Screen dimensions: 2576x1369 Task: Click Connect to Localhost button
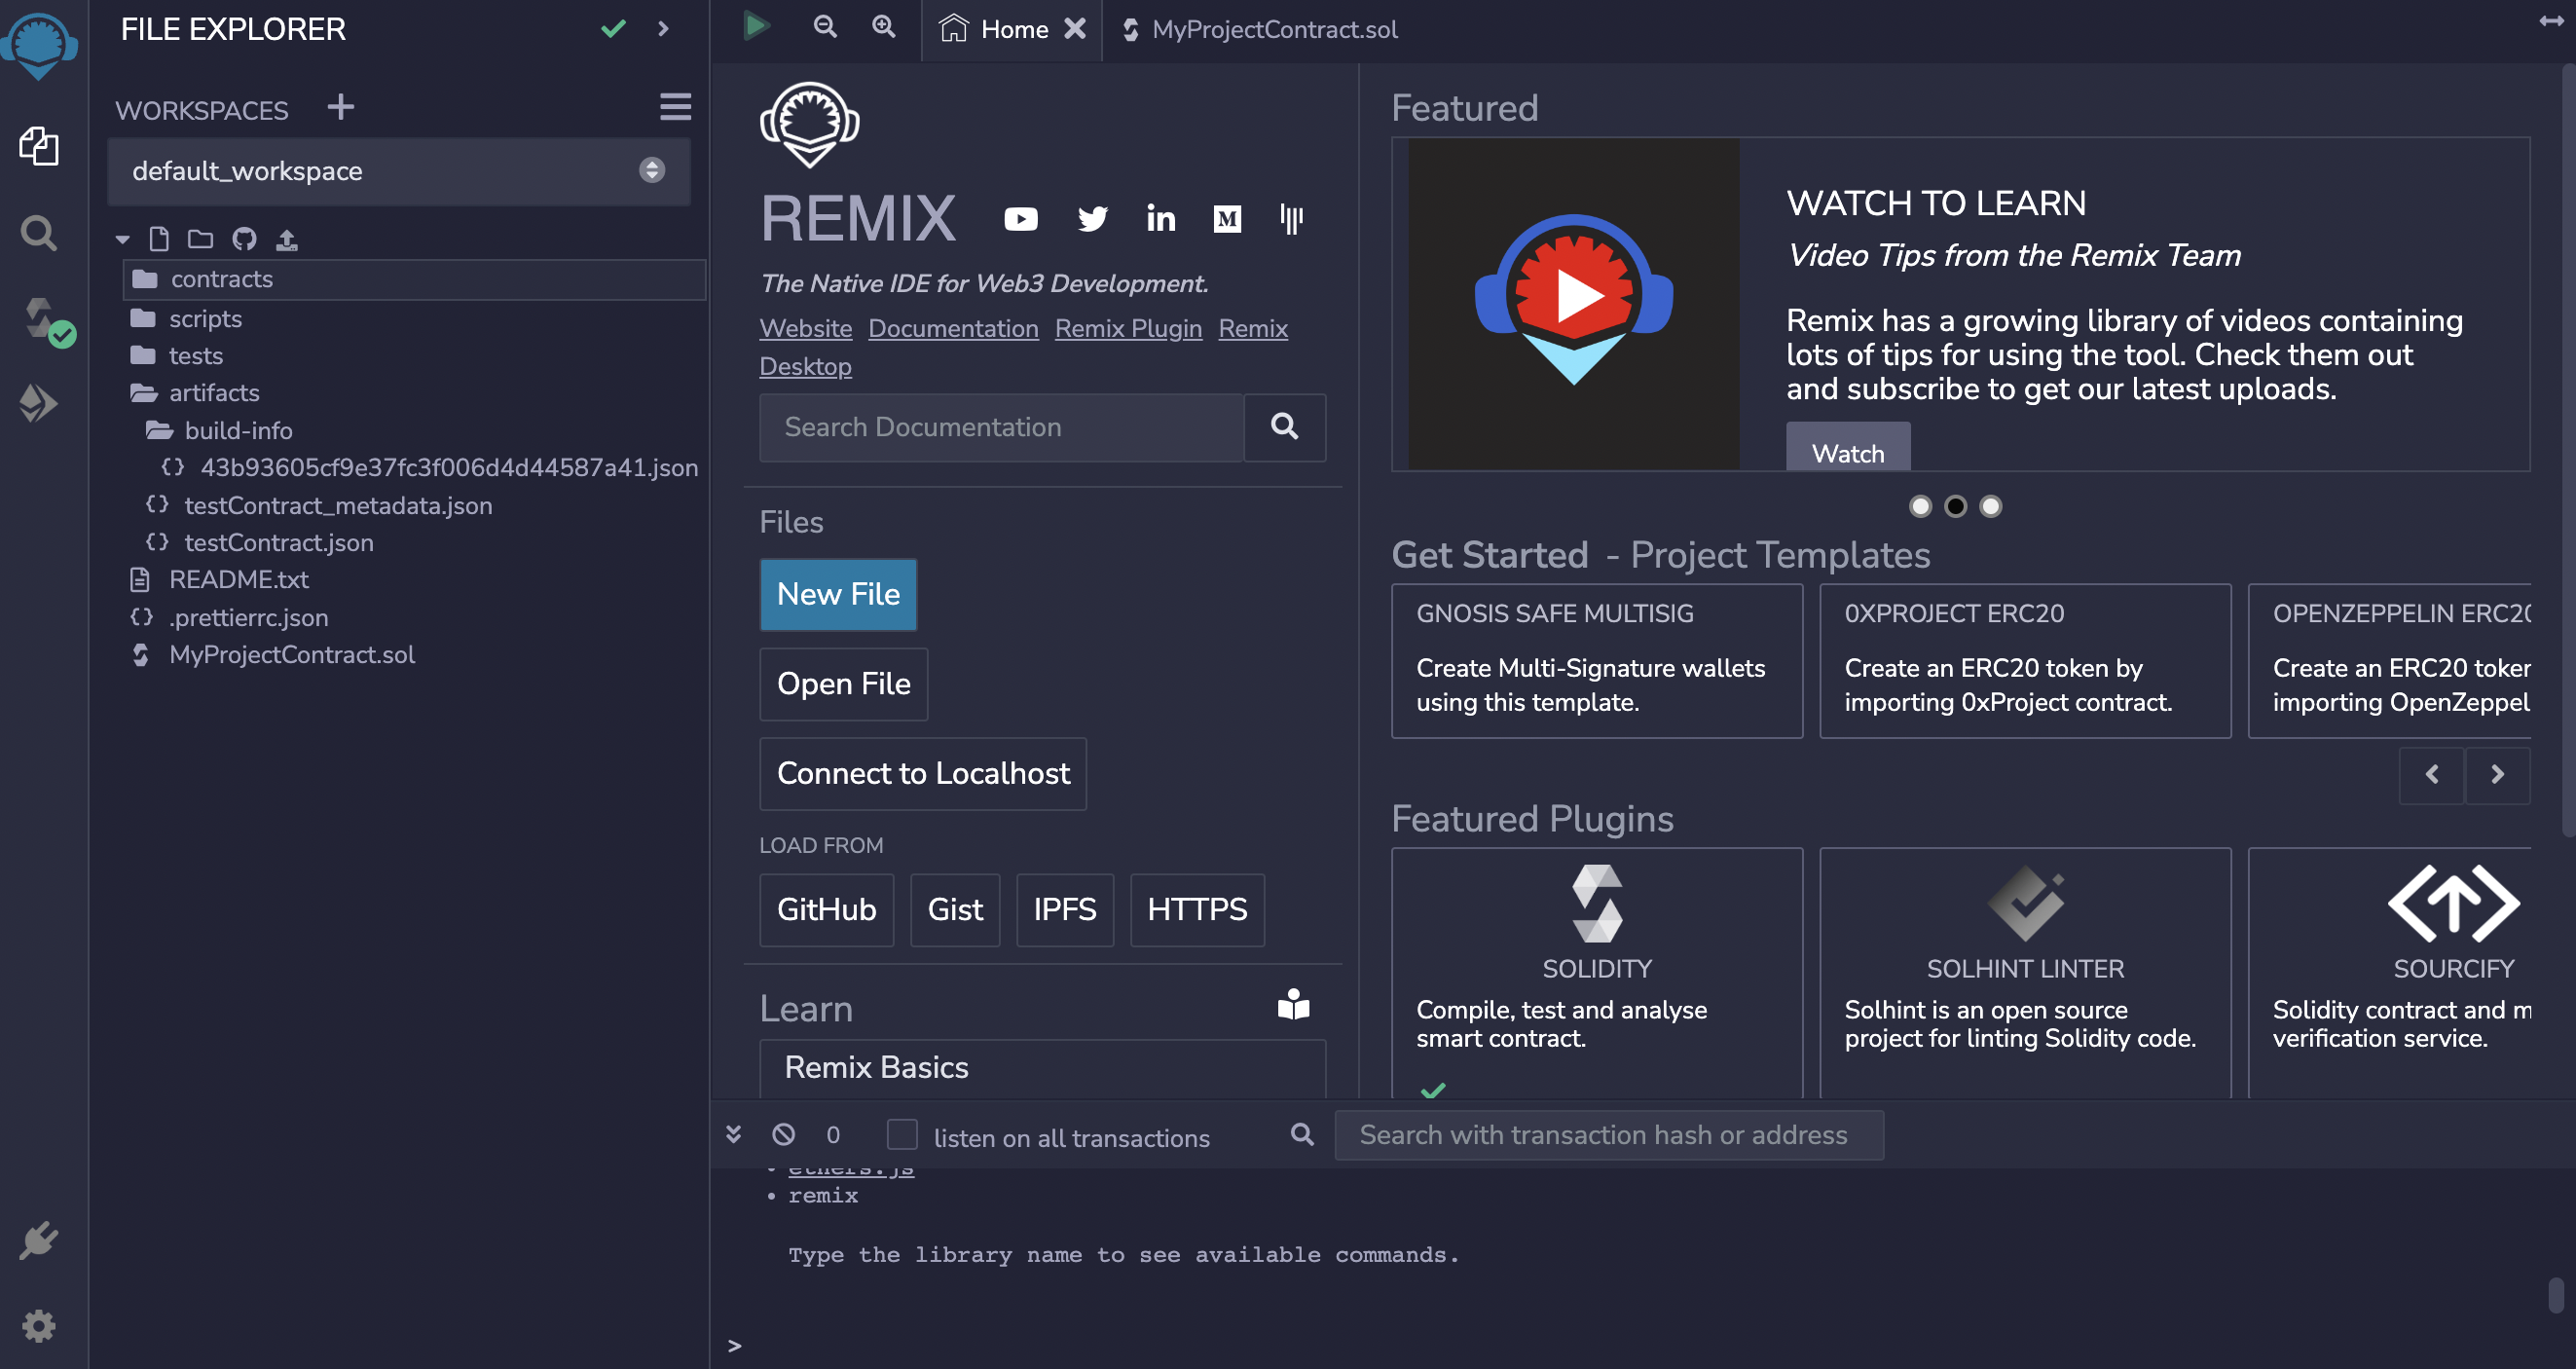click(x=923, y=774)
